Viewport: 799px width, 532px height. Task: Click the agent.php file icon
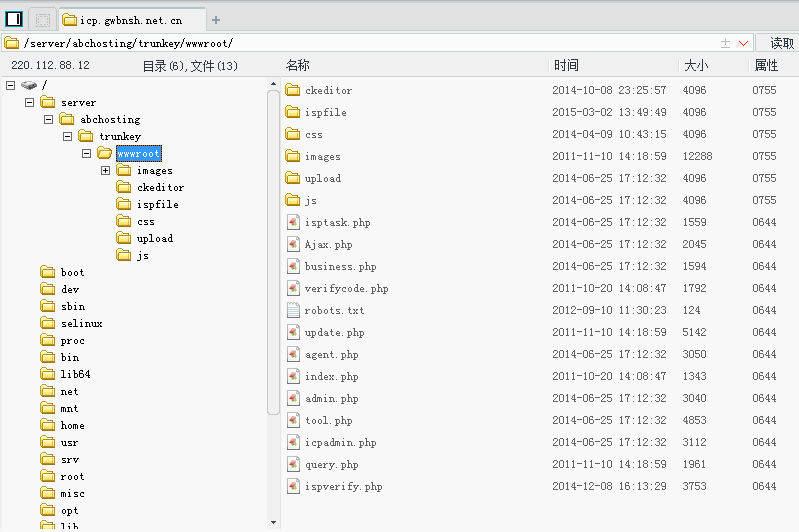pos(293,354)
